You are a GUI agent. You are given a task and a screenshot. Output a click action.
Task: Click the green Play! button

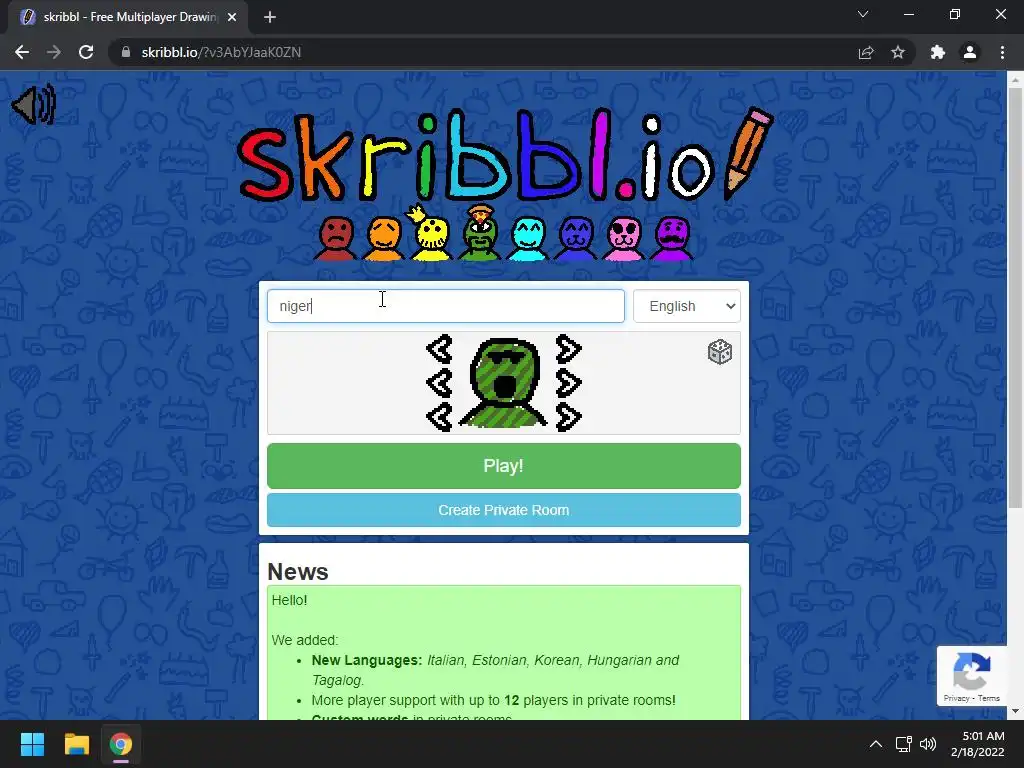coord(504,466)
